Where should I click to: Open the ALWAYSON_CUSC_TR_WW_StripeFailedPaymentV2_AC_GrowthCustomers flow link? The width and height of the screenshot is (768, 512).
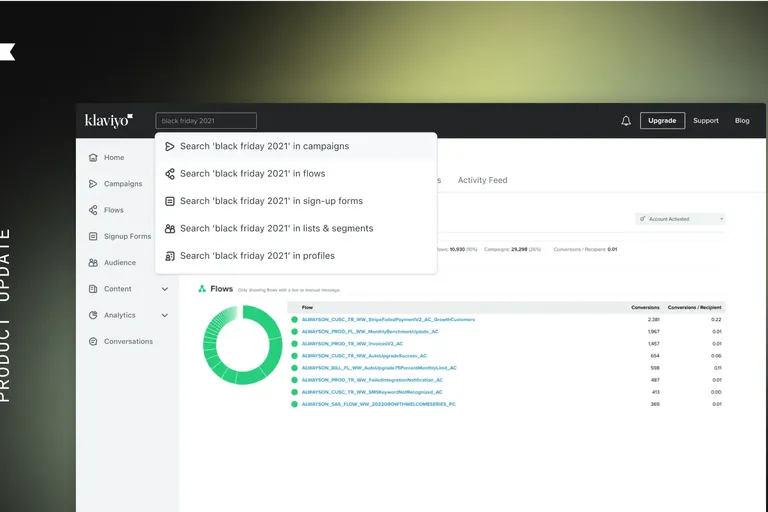pyautogui.click(x=388, y=319)
